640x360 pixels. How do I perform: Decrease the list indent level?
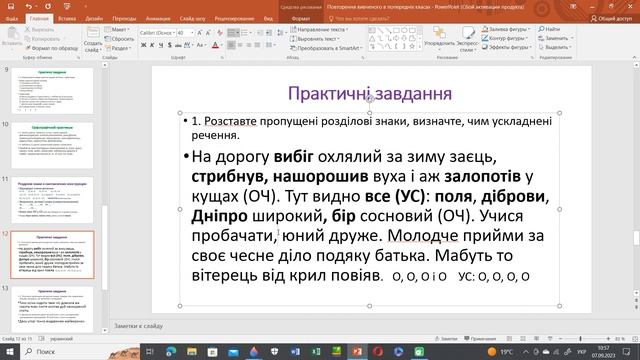pyautogui.click(x=260, y=33)
